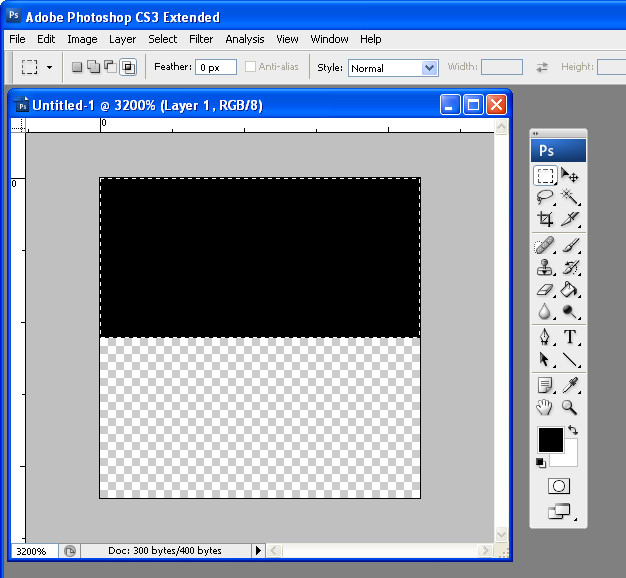The image size is (626, 578).
Task: Select the Path Selection tool
Action: [545, 359]
